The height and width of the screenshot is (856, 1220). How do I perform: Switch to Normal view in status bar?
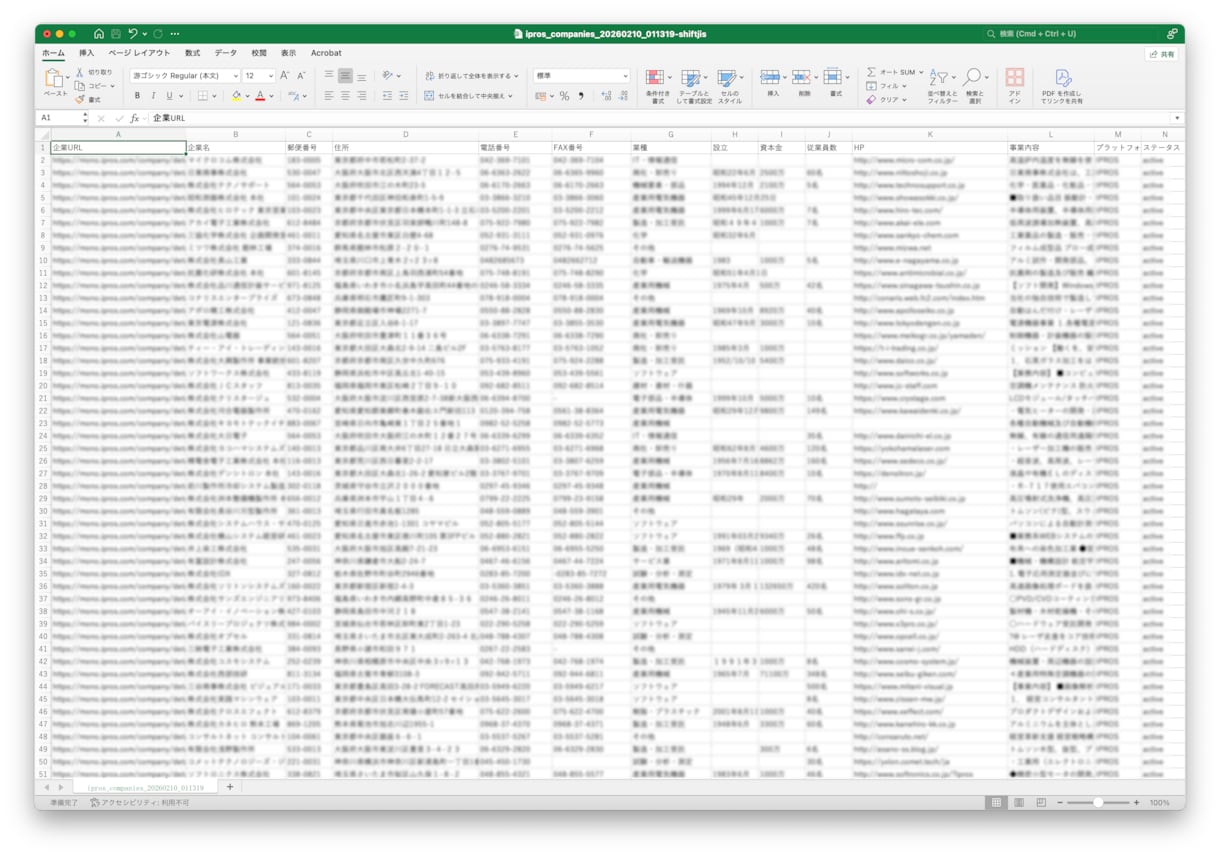[996, 802]
